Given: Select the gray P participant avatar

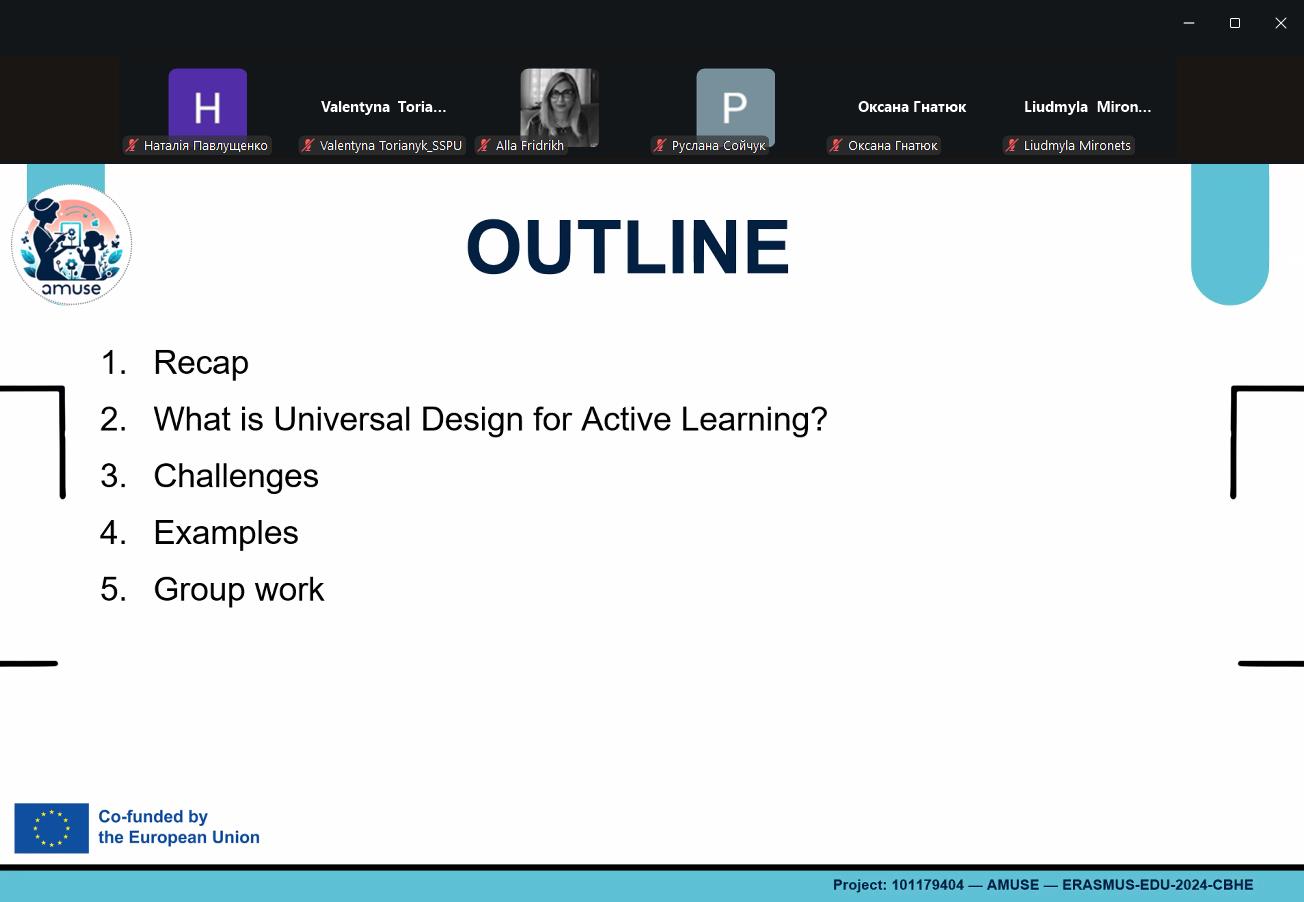Looking at the screenshot, I should click(x=735, y=104).
